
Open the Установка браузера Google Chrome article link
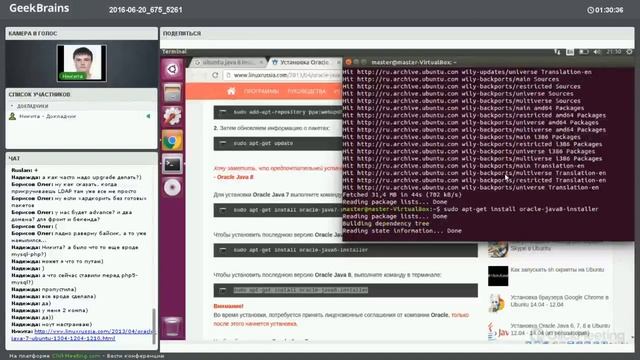(559, 301)
